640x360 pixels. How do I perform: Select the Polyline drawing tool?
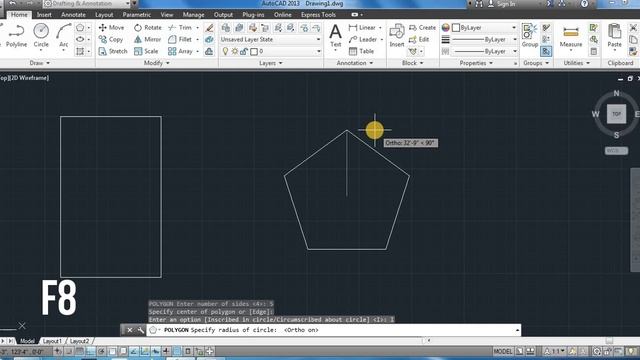click(x=16, y=36)
